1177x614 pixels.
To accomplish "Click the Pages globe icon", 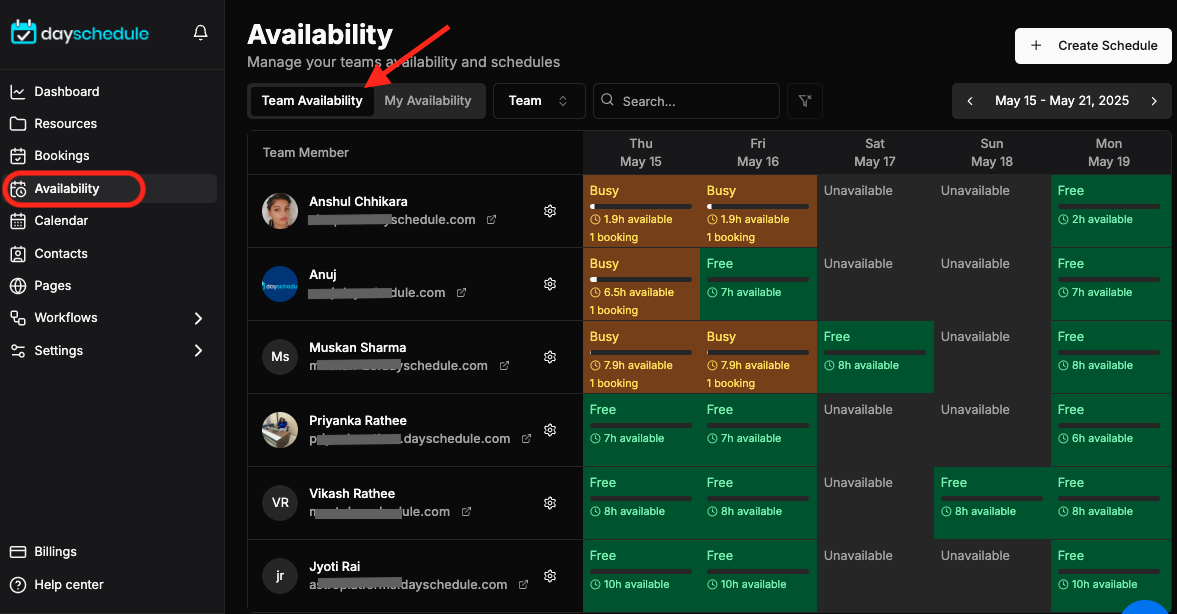I will pos(18,286).
